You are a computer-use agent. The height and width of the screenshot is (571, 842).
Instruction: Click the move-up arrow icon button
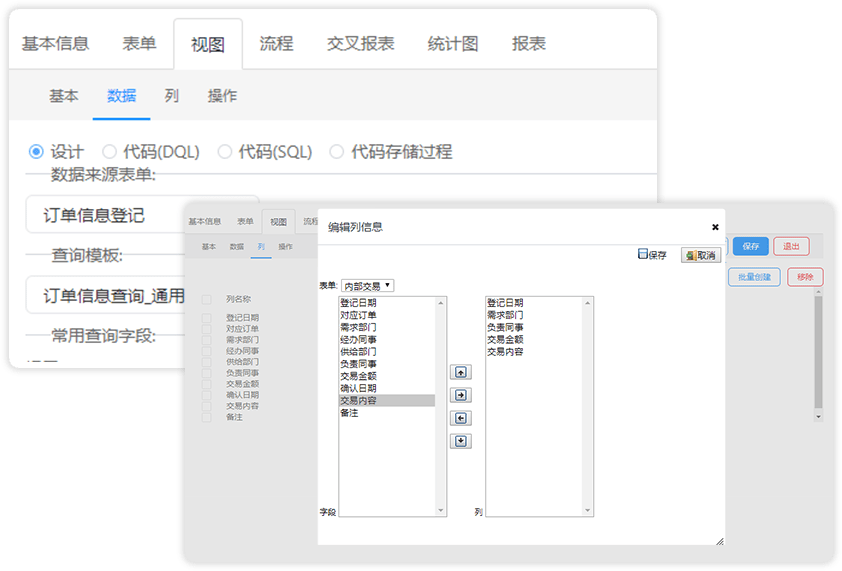pyautogui.click(x=461, y=372)
